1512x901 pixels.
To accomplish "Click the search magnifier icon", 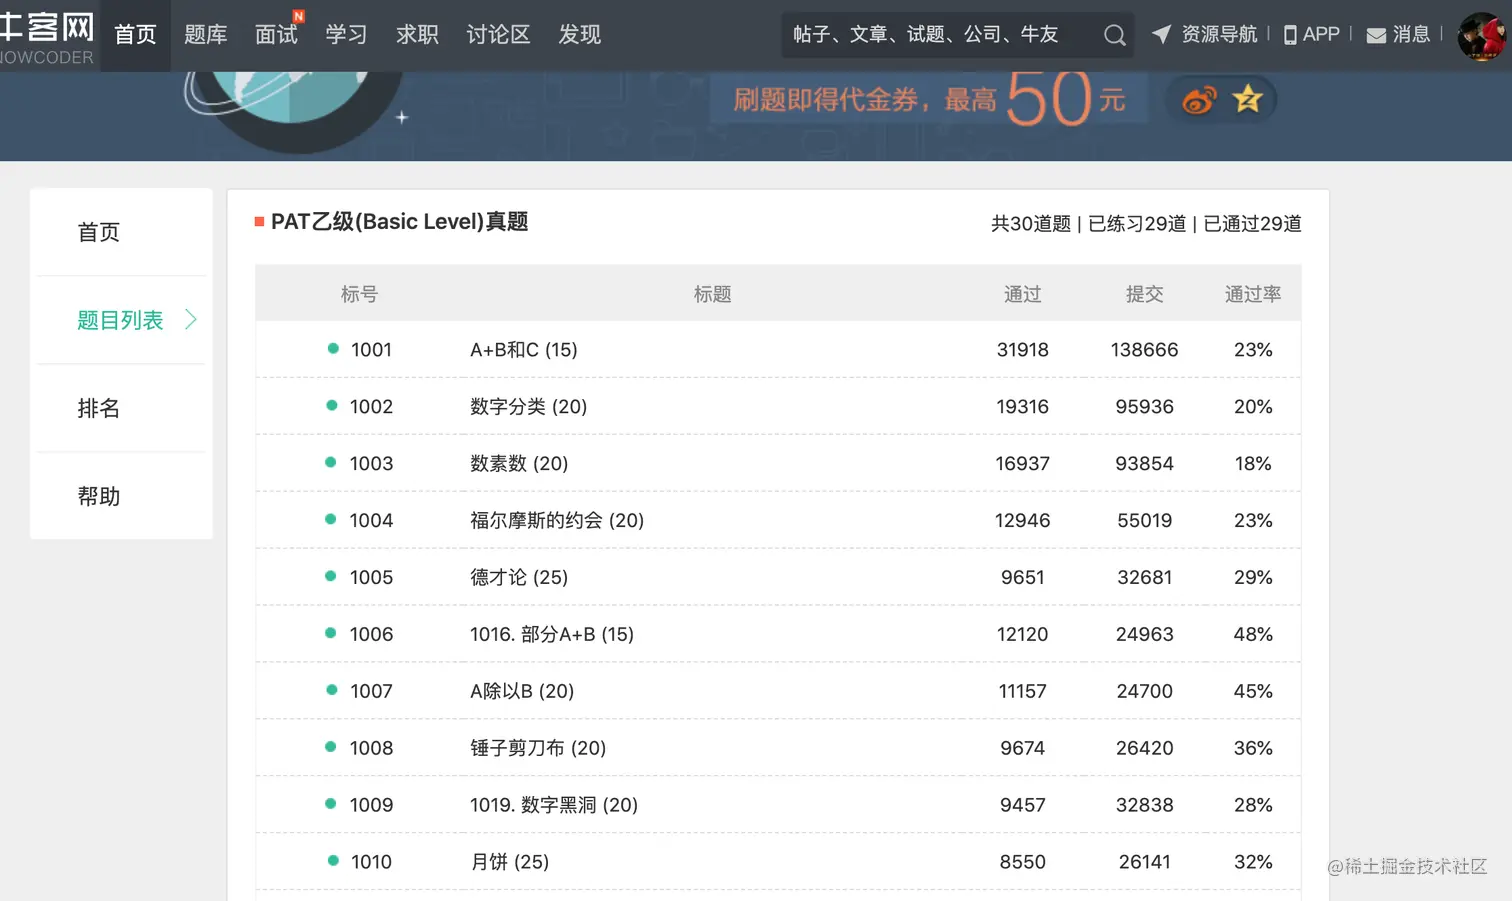I will click(1114, 36).
